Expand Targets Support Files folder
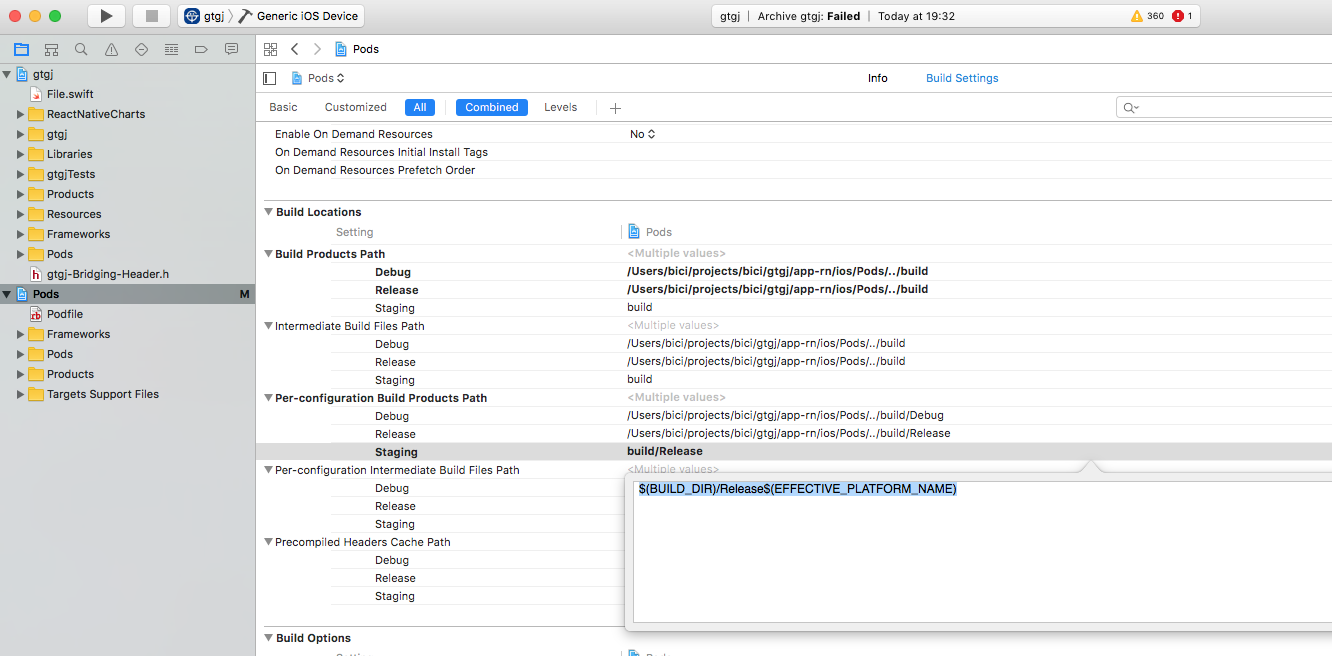 (20, 394)
